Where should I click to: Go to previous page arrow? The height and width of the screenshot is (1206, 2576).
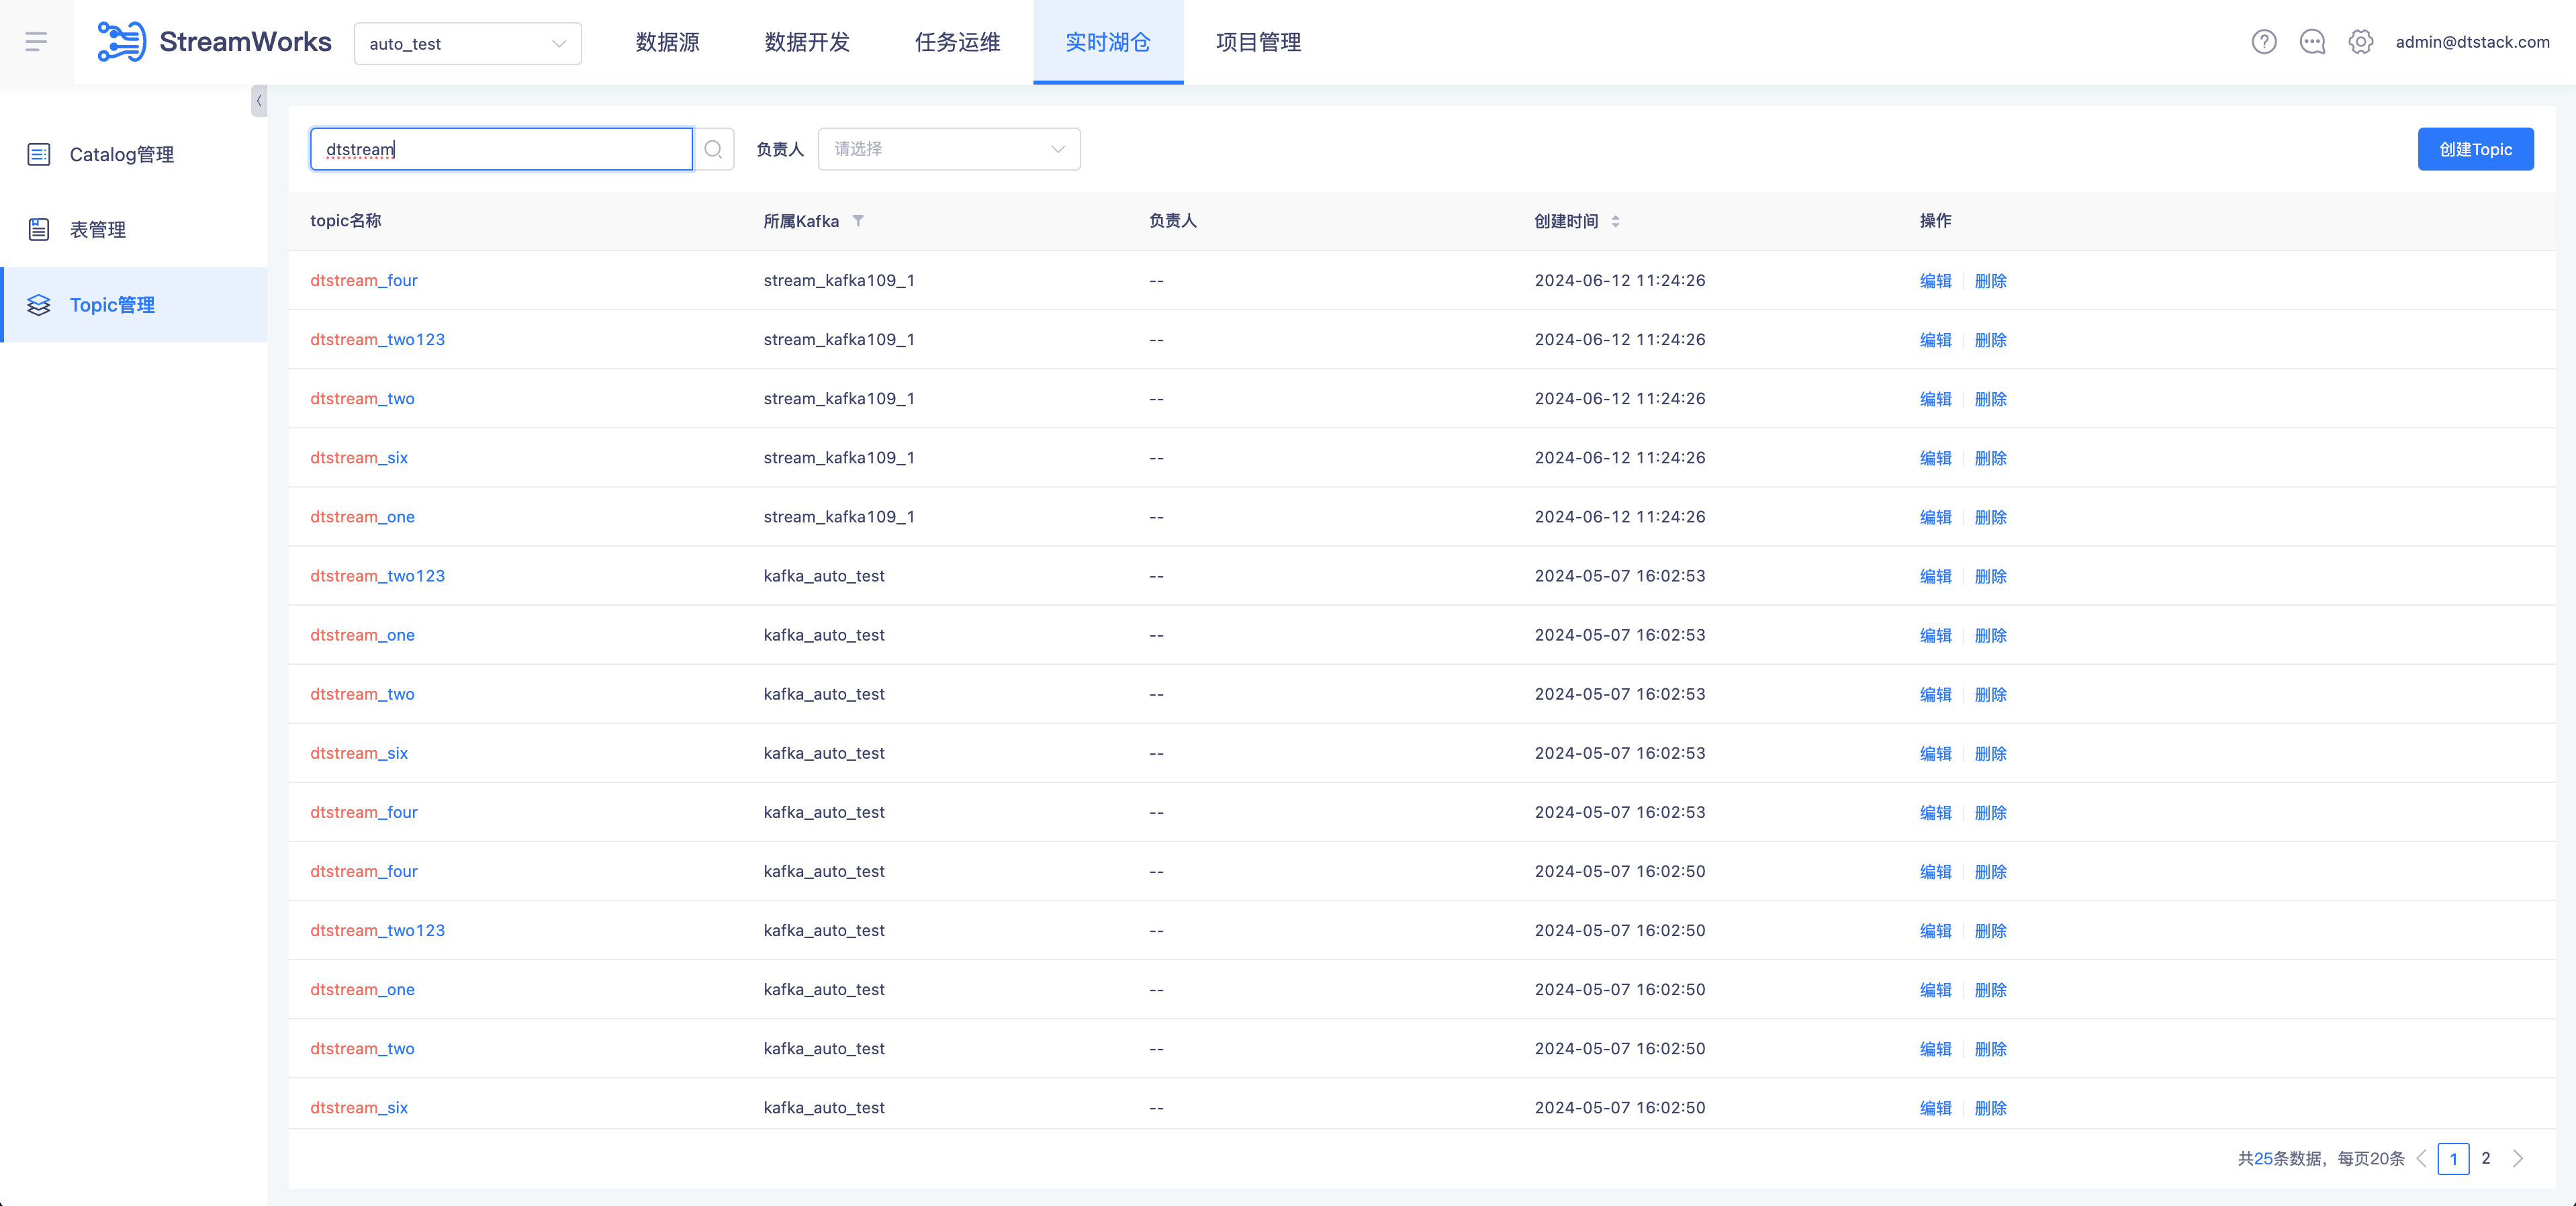[x=2422, y=1158]
